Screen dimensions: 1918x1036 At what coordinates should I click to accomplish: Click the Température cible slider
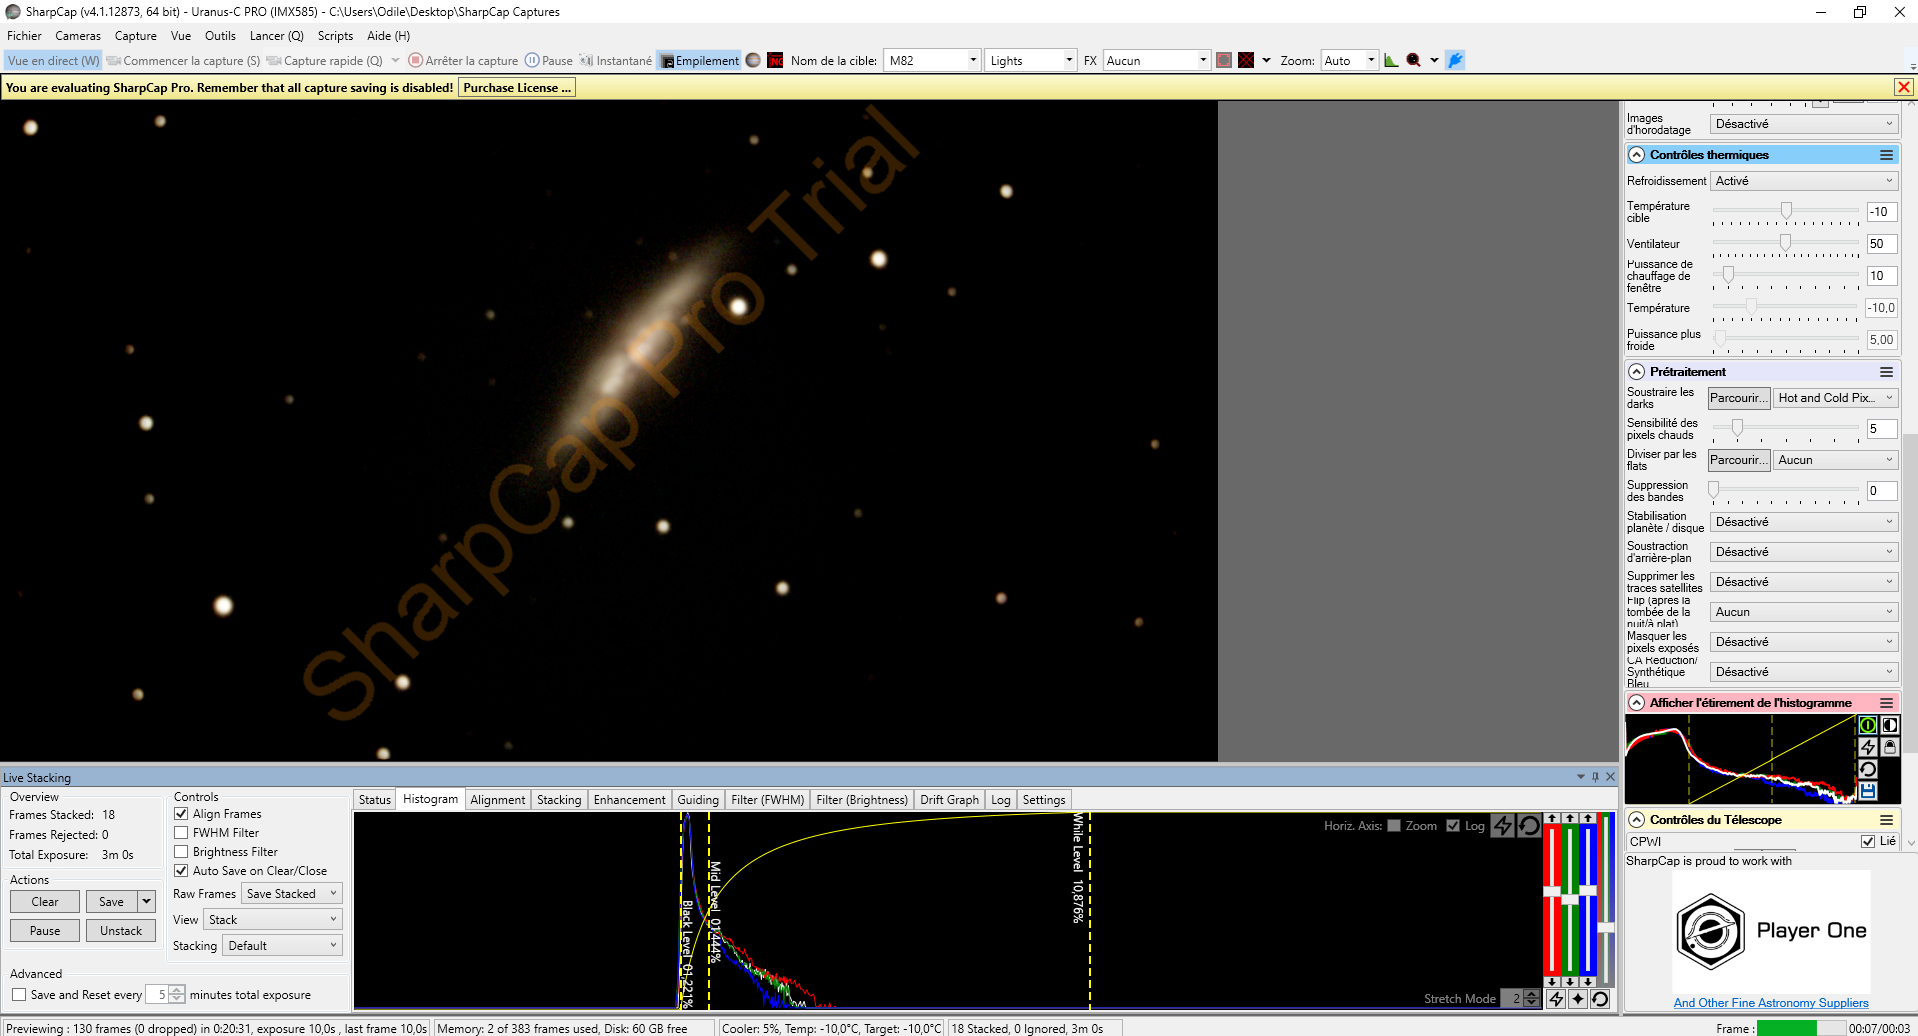pos(1786,212)
